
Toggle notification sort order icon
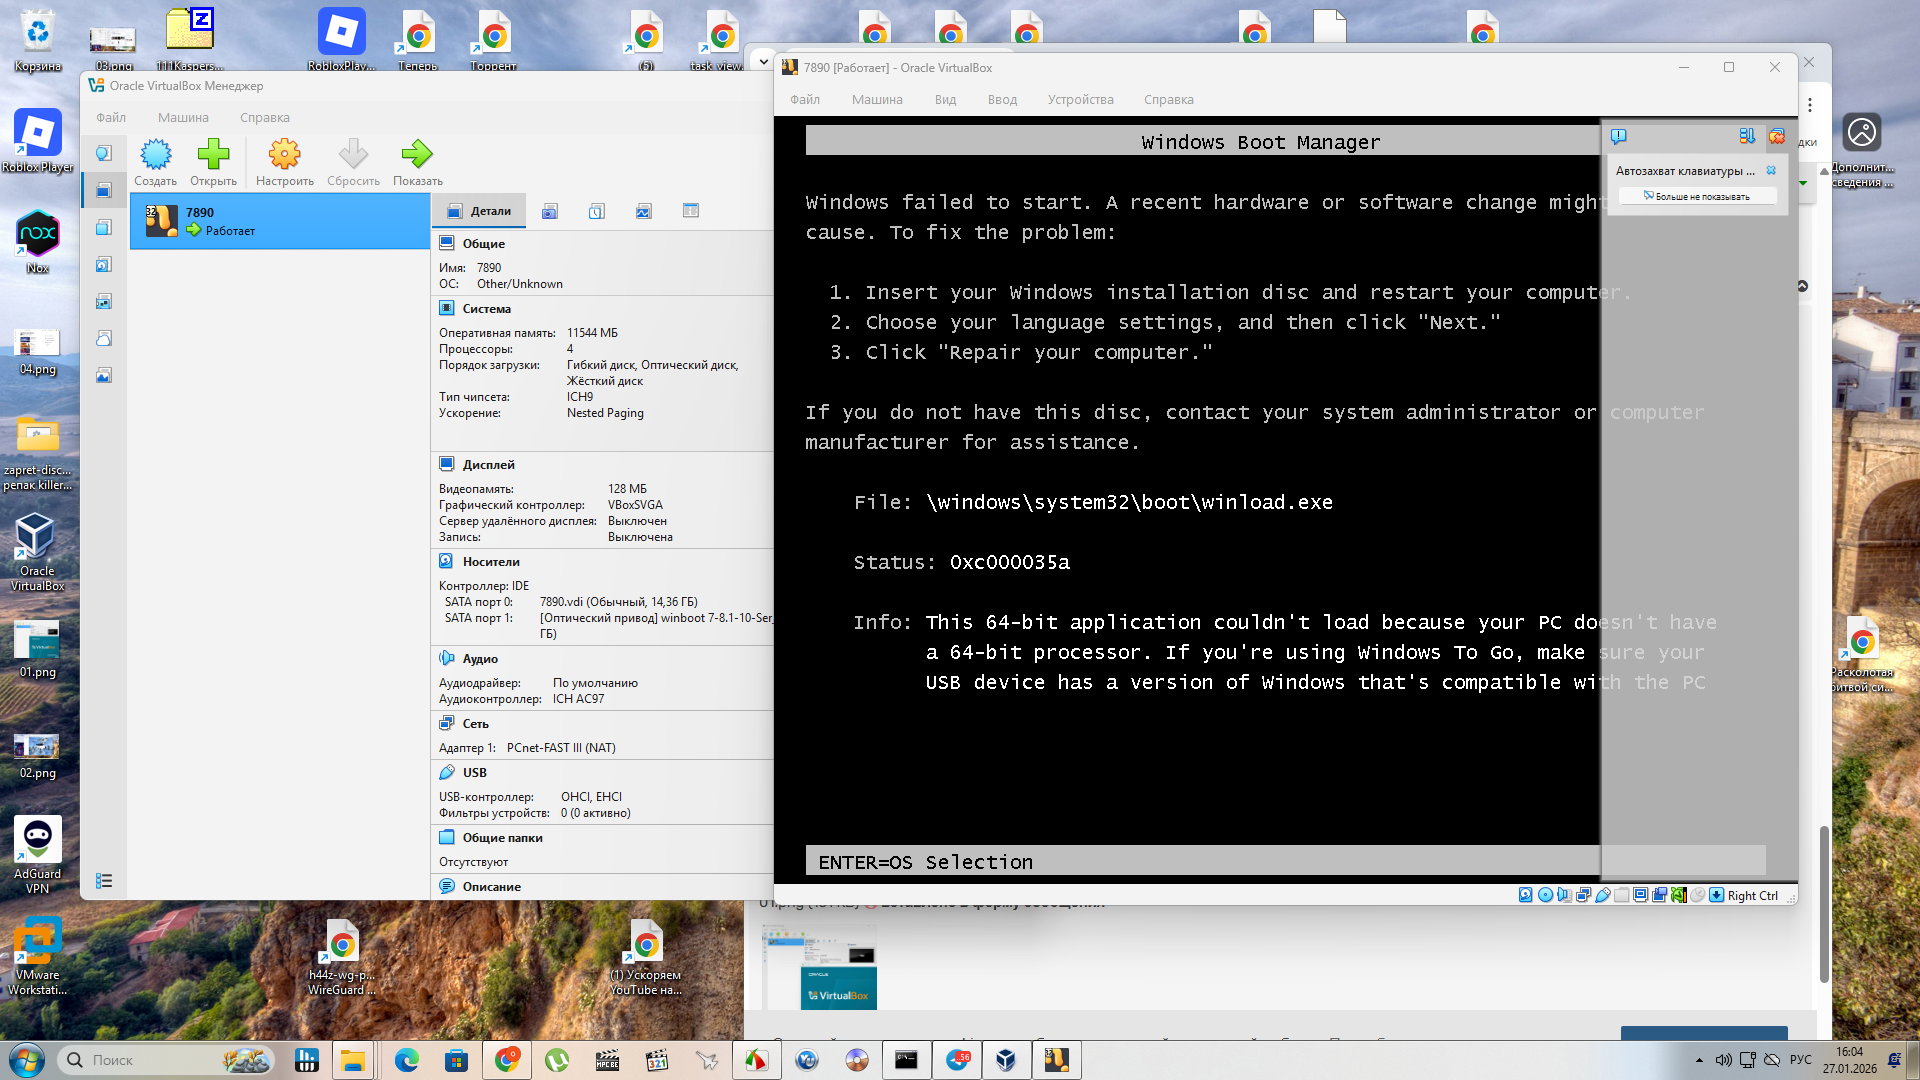(x=1747, y=136)
